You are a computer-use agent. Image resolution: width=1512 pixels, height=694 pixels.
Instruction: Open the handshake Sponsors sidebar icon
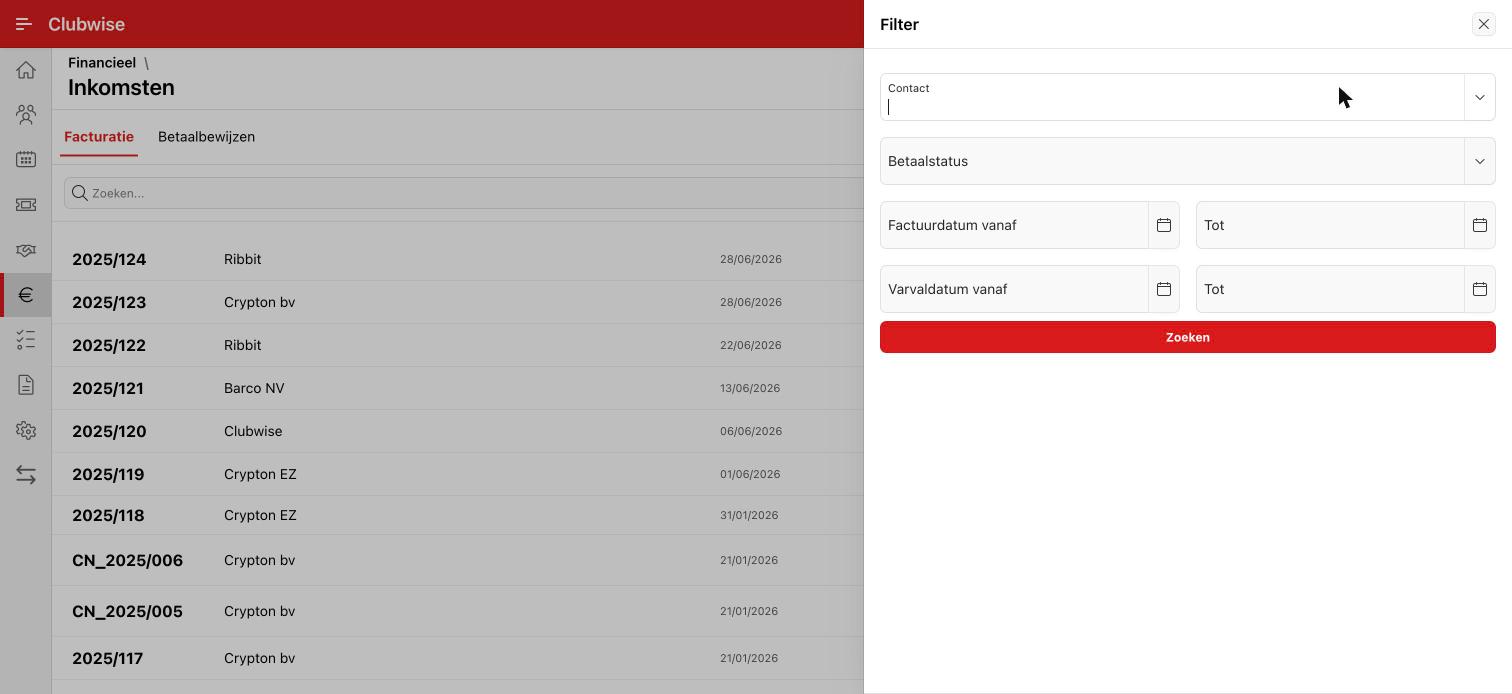click(26, 250)
